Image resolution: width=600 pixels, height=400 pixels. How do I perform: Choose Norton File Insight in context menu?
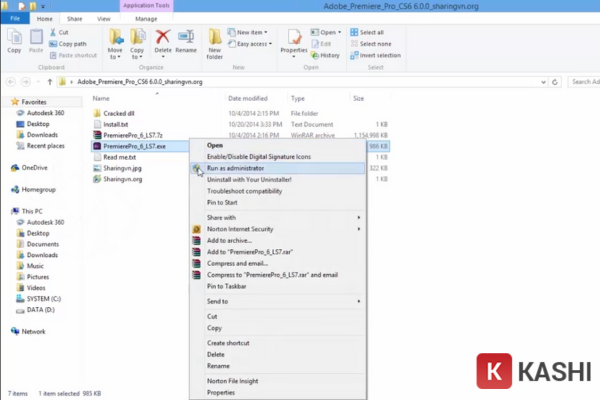pos(278,381)
